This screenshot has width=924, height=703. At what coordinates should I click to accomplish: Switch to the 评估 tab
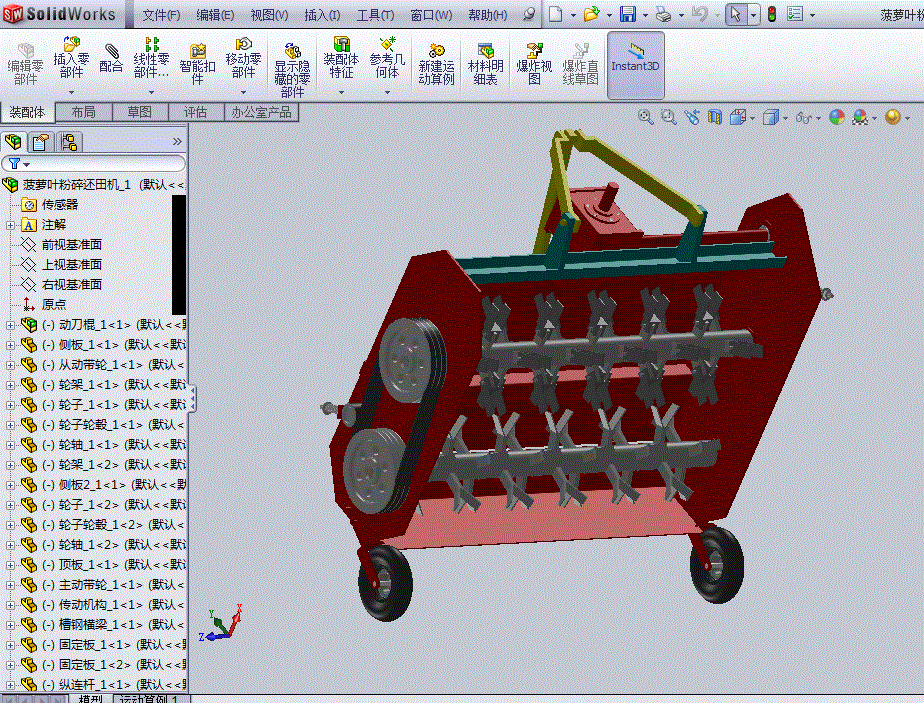pyautogui.click(x=195, y=112)
